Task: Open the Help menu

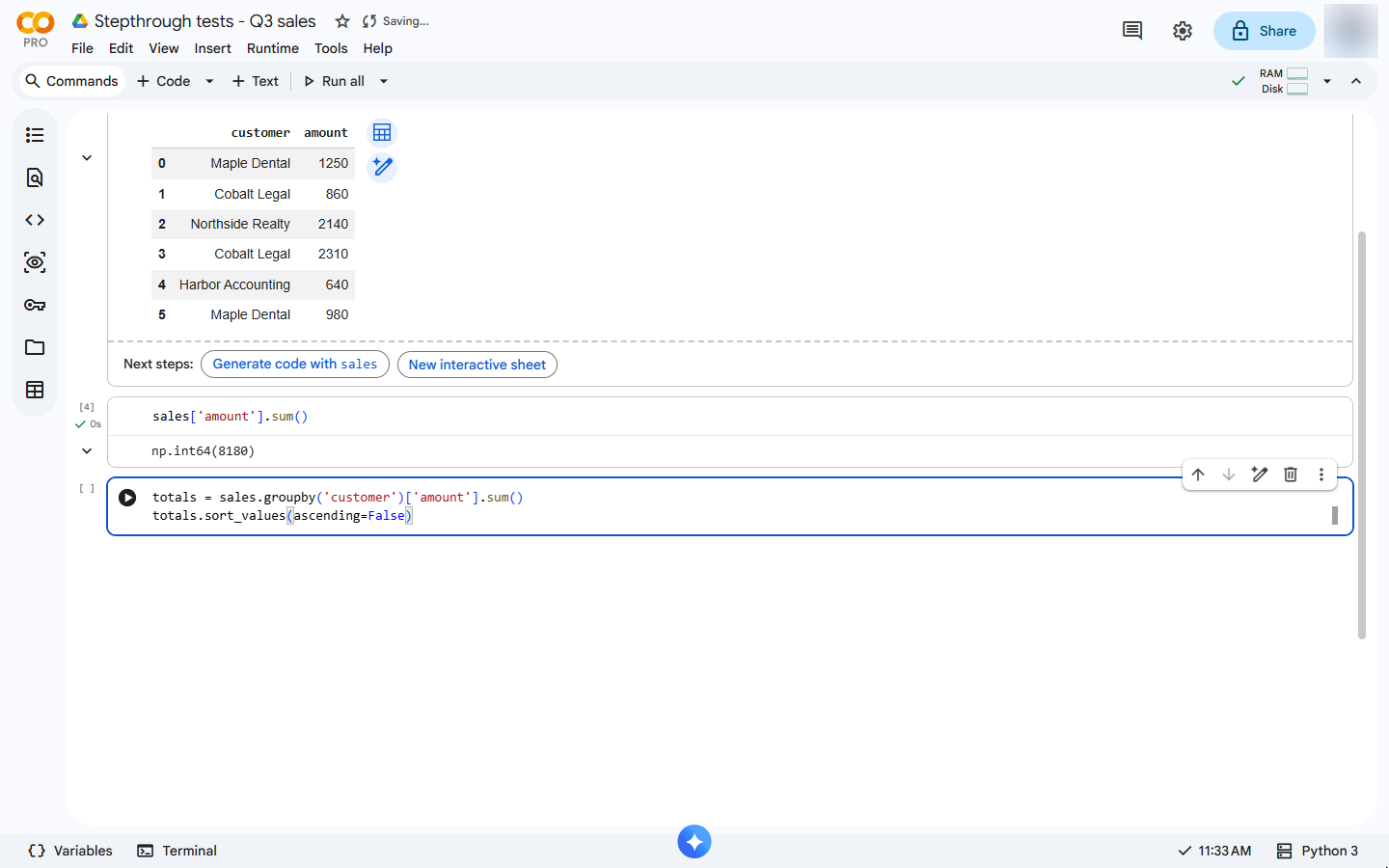Action: tap(378, 48)
